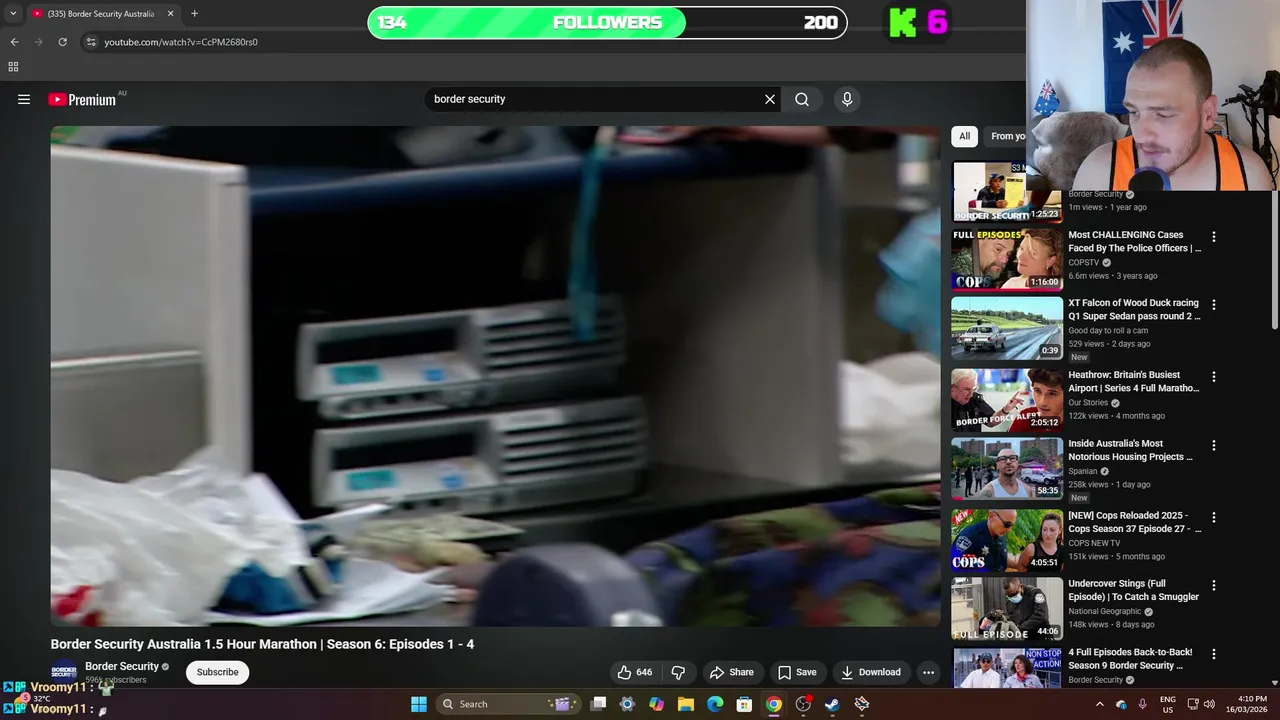
Task: Download the Border Security video
Action: point(871,672)
